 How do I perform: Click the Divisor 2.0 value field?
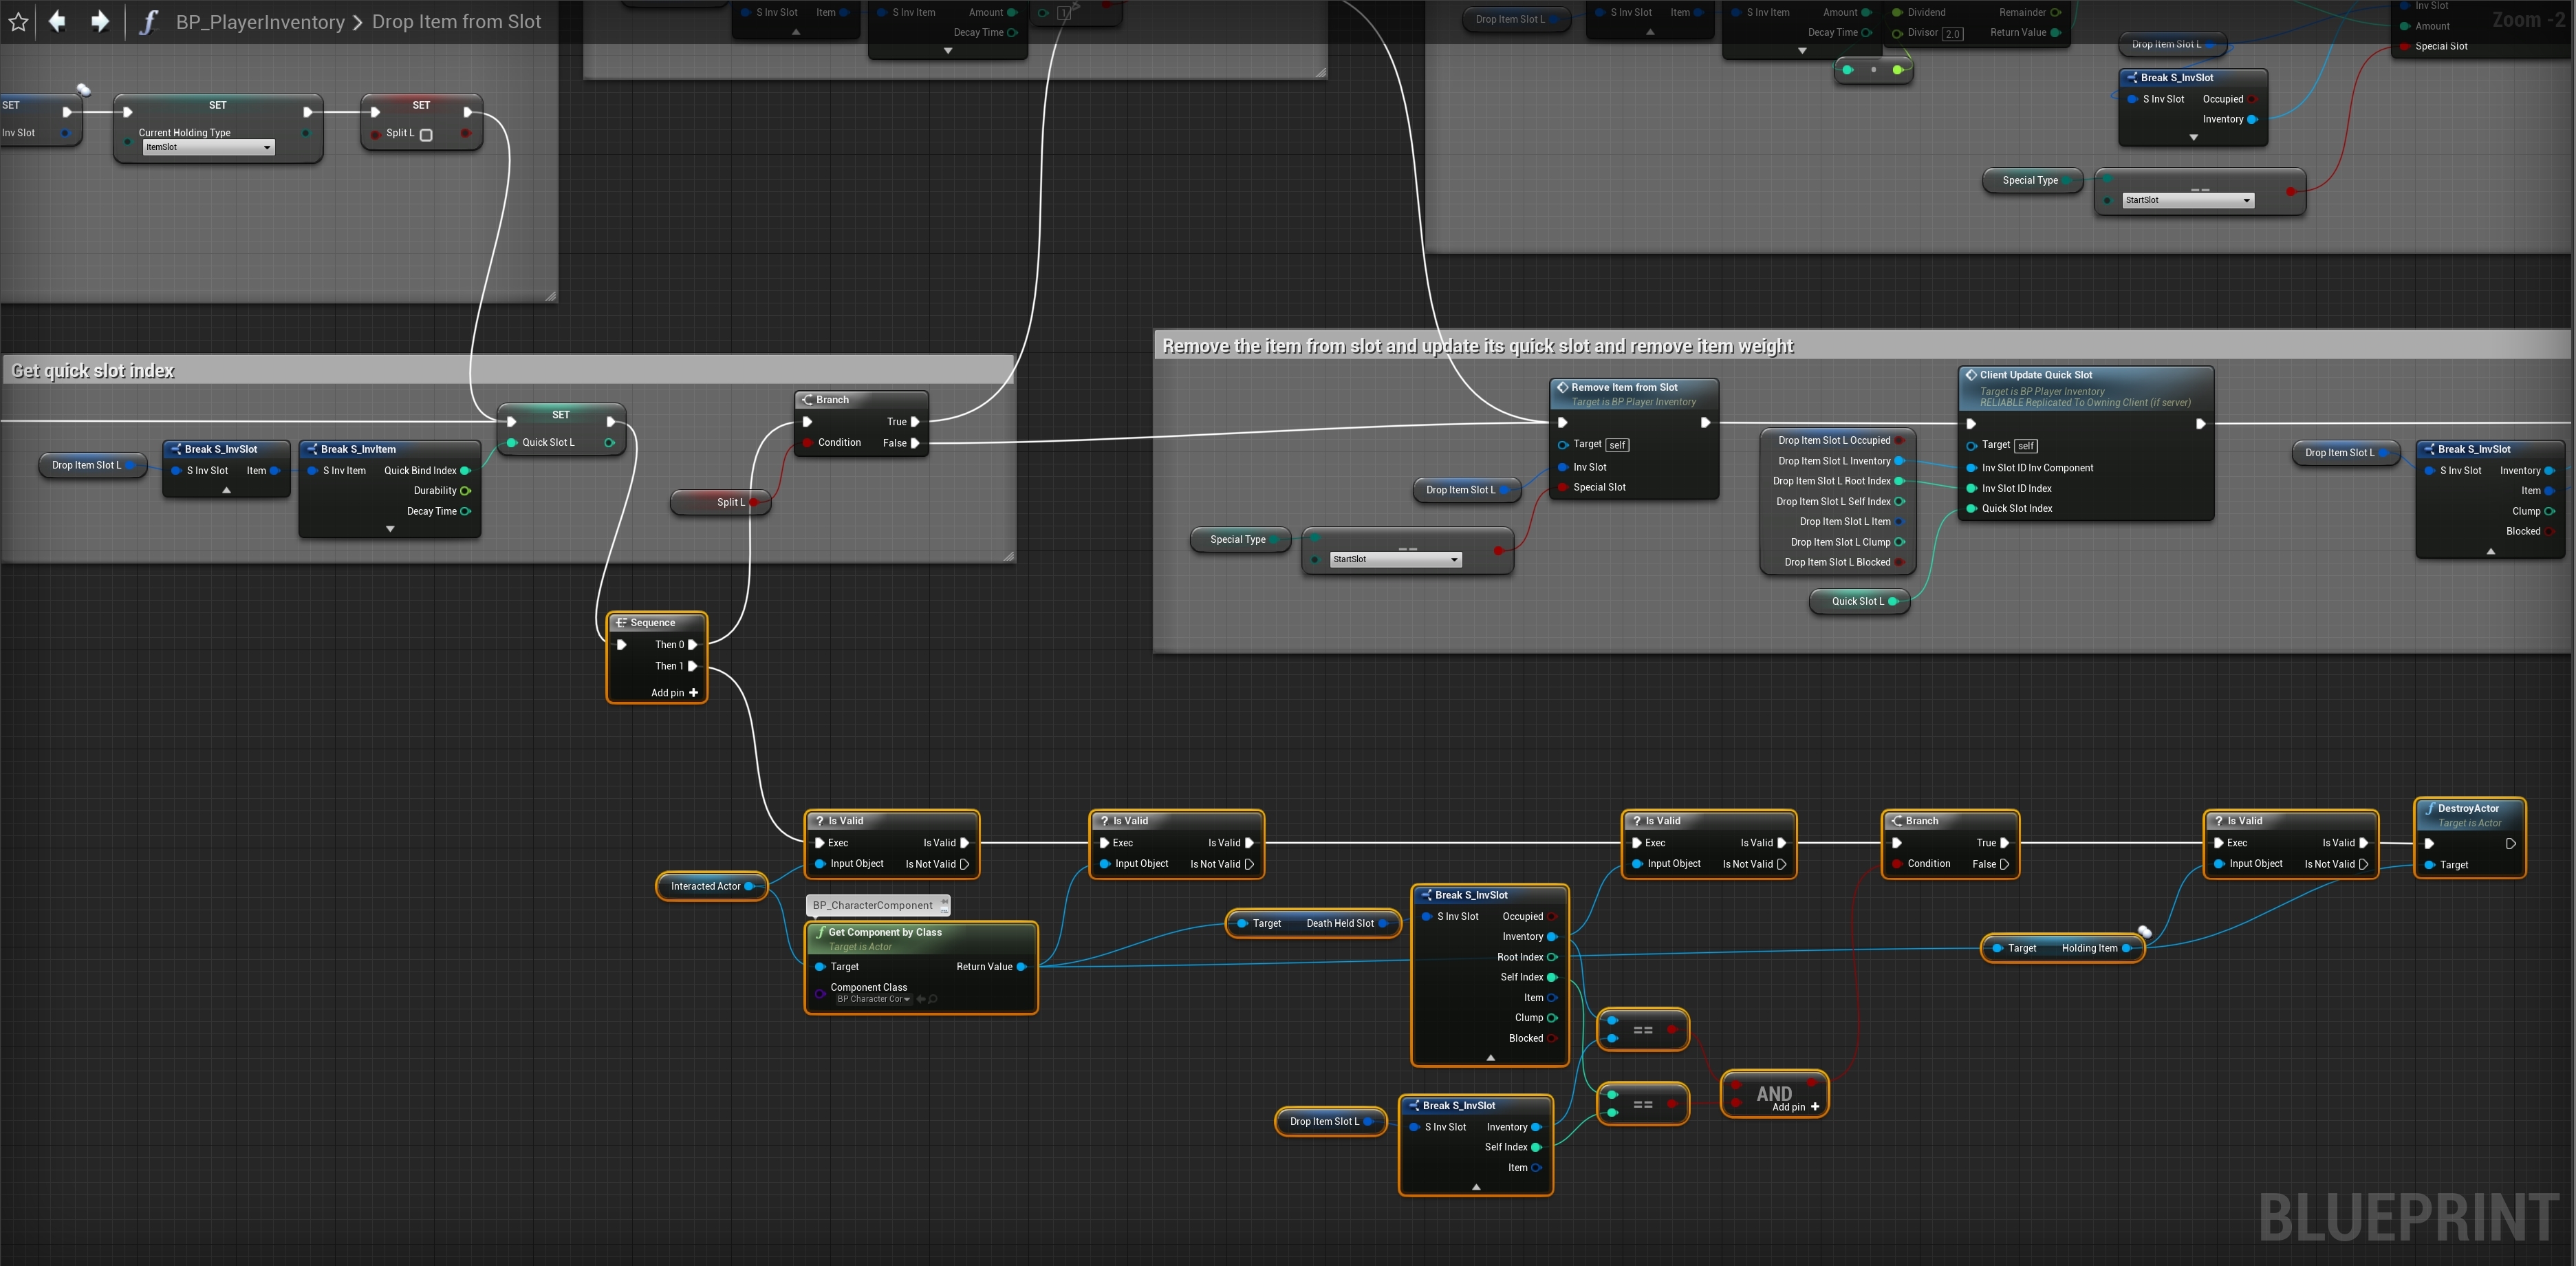pyautogui.click(x=1952, y=33)
